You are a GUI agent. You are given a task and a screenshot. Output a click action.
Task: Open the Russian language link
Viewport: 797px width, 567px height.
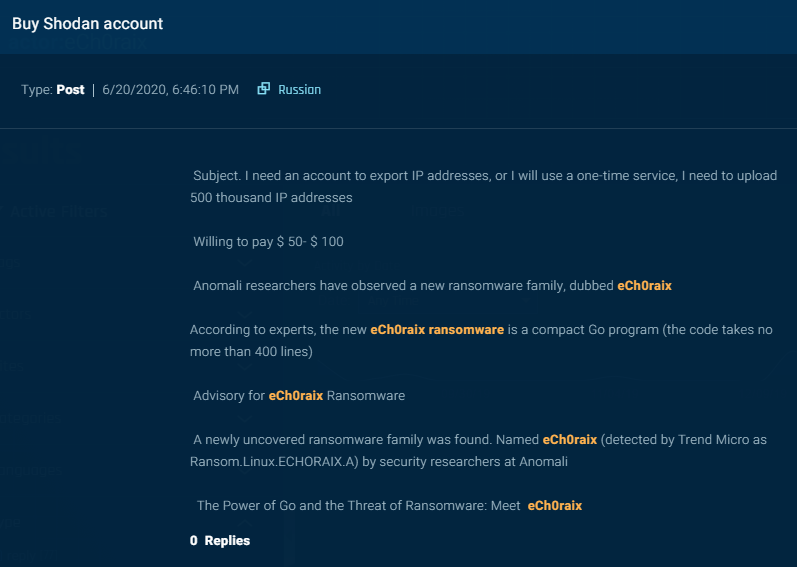[x=299, y=89]
